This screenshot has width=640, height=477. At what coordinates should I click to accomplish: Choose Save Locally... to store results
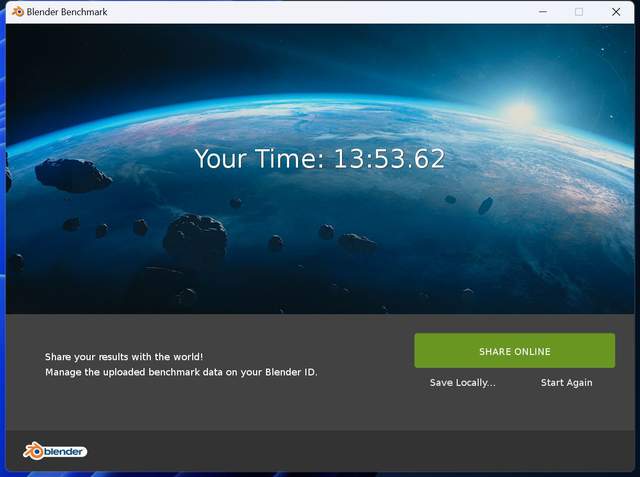(462, 383)
